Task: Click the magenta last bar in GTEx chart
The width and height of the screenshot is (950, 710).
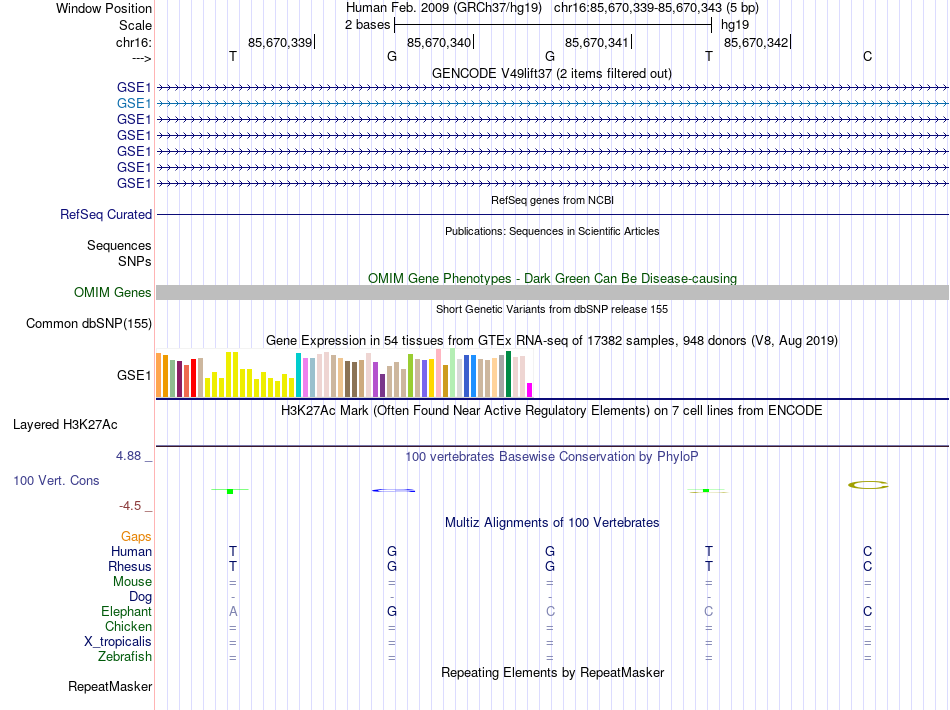Action: coord(530,390)
